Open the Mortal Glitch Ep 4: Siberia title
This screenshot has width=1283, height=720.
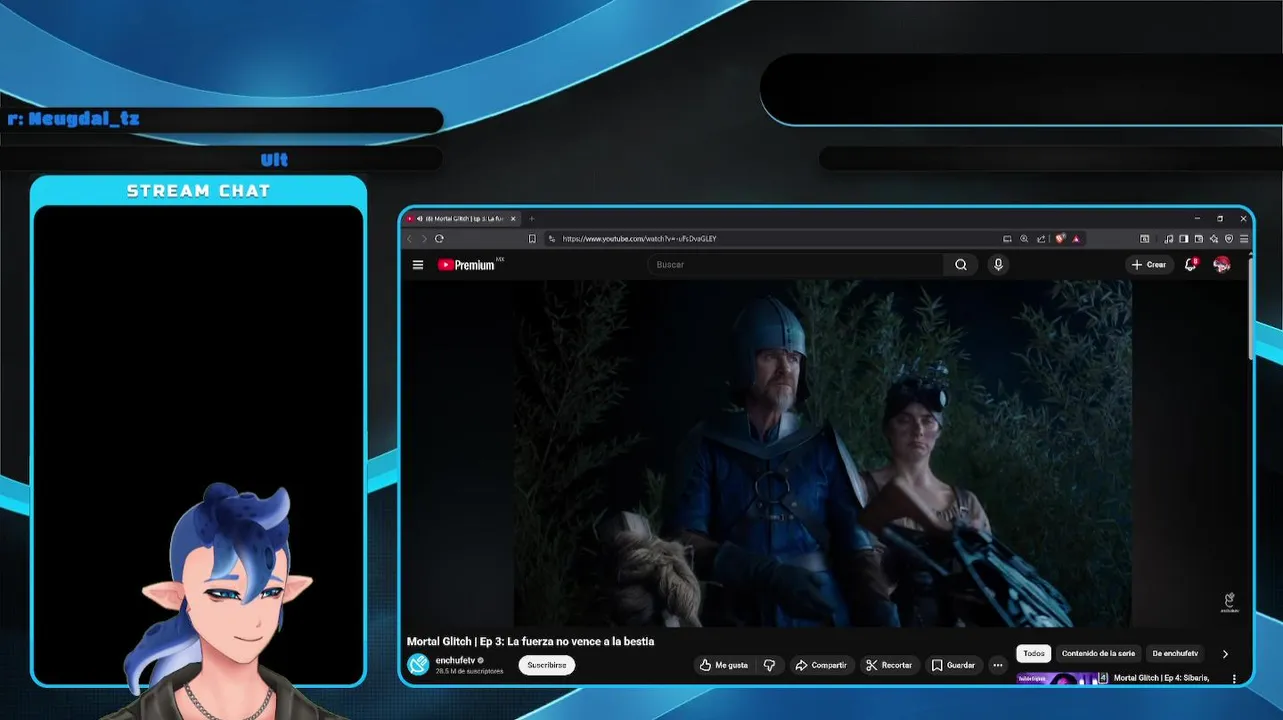1162,678
